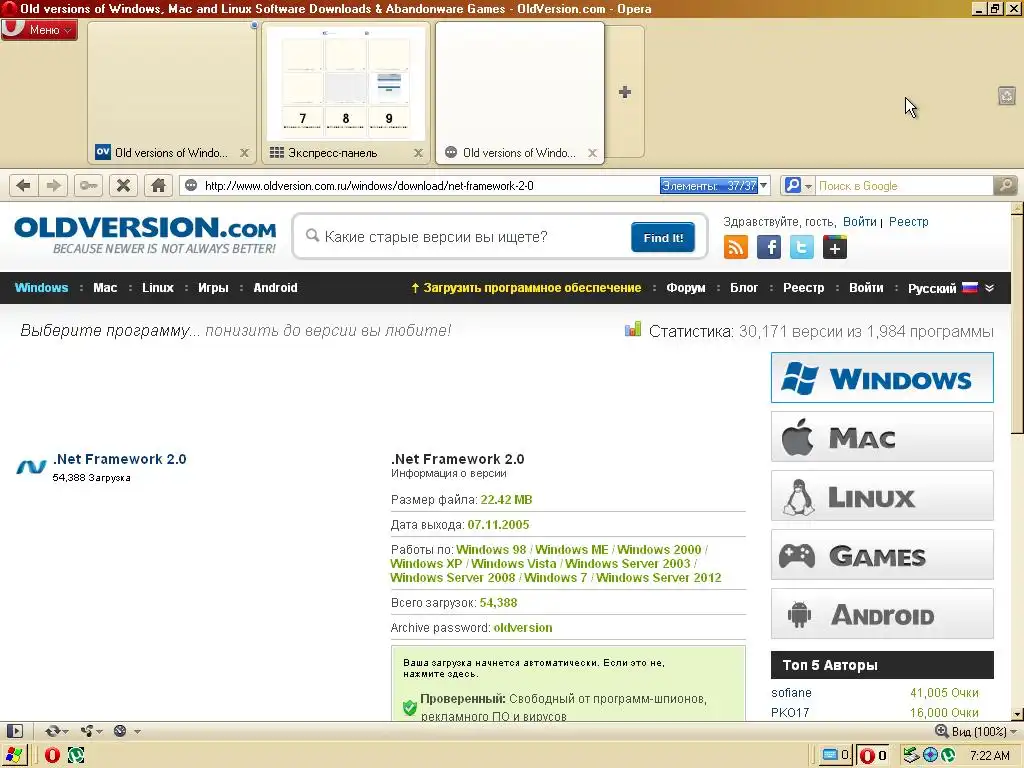Go forward with the forward arrow
1024x768 pixels.
tap(54, 186)
